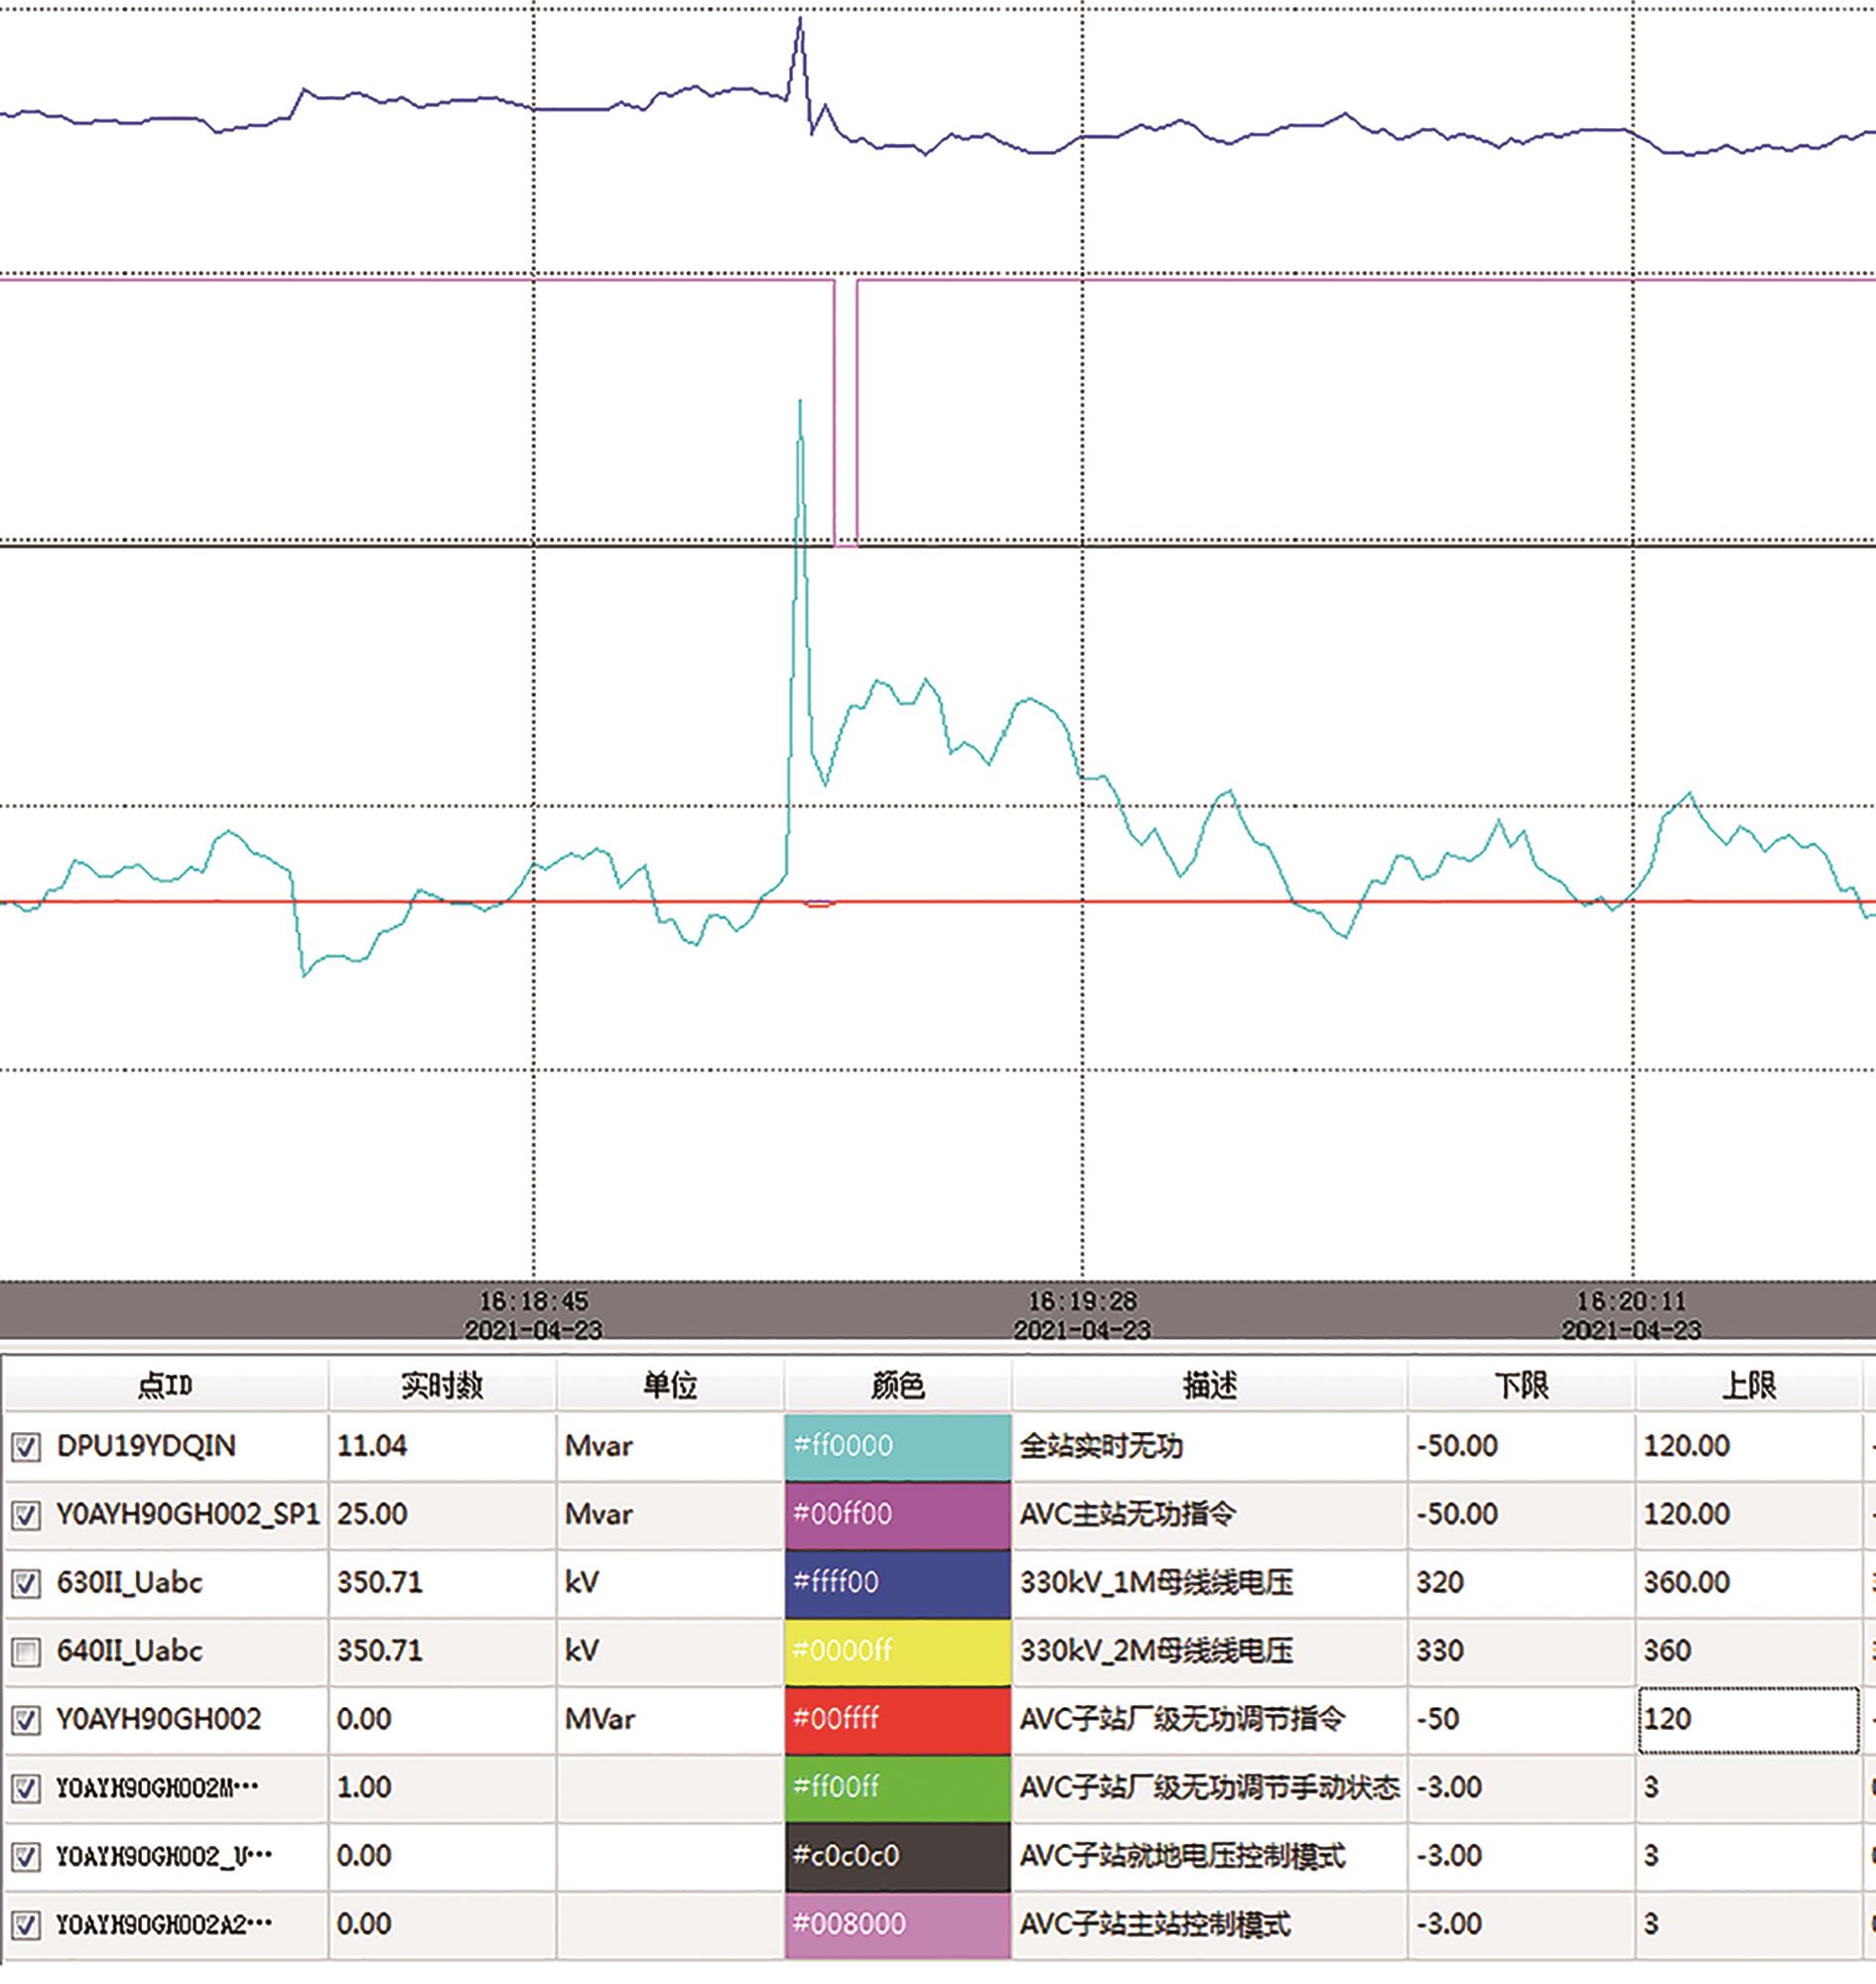Click the 16:20:11 time axis label
1876x1984 pixels.
(x=1632, y=1302)
